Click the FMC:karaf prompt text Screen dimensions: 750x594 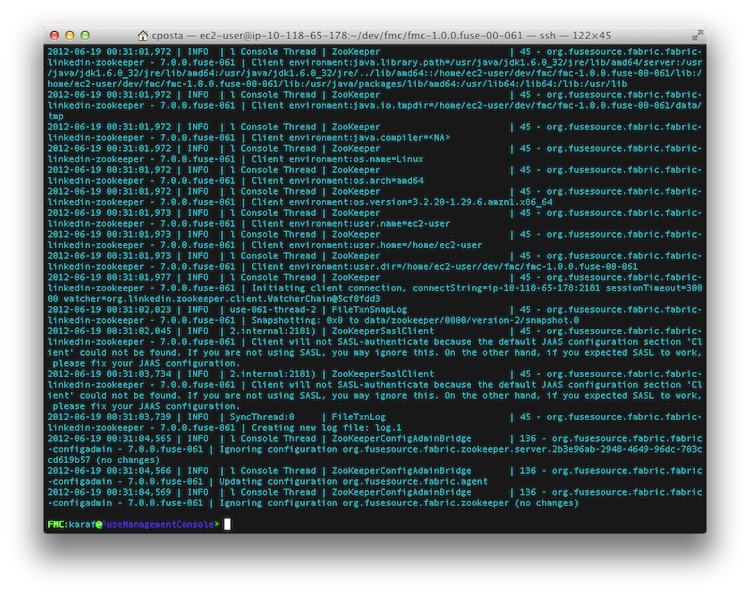coord(71,524)
